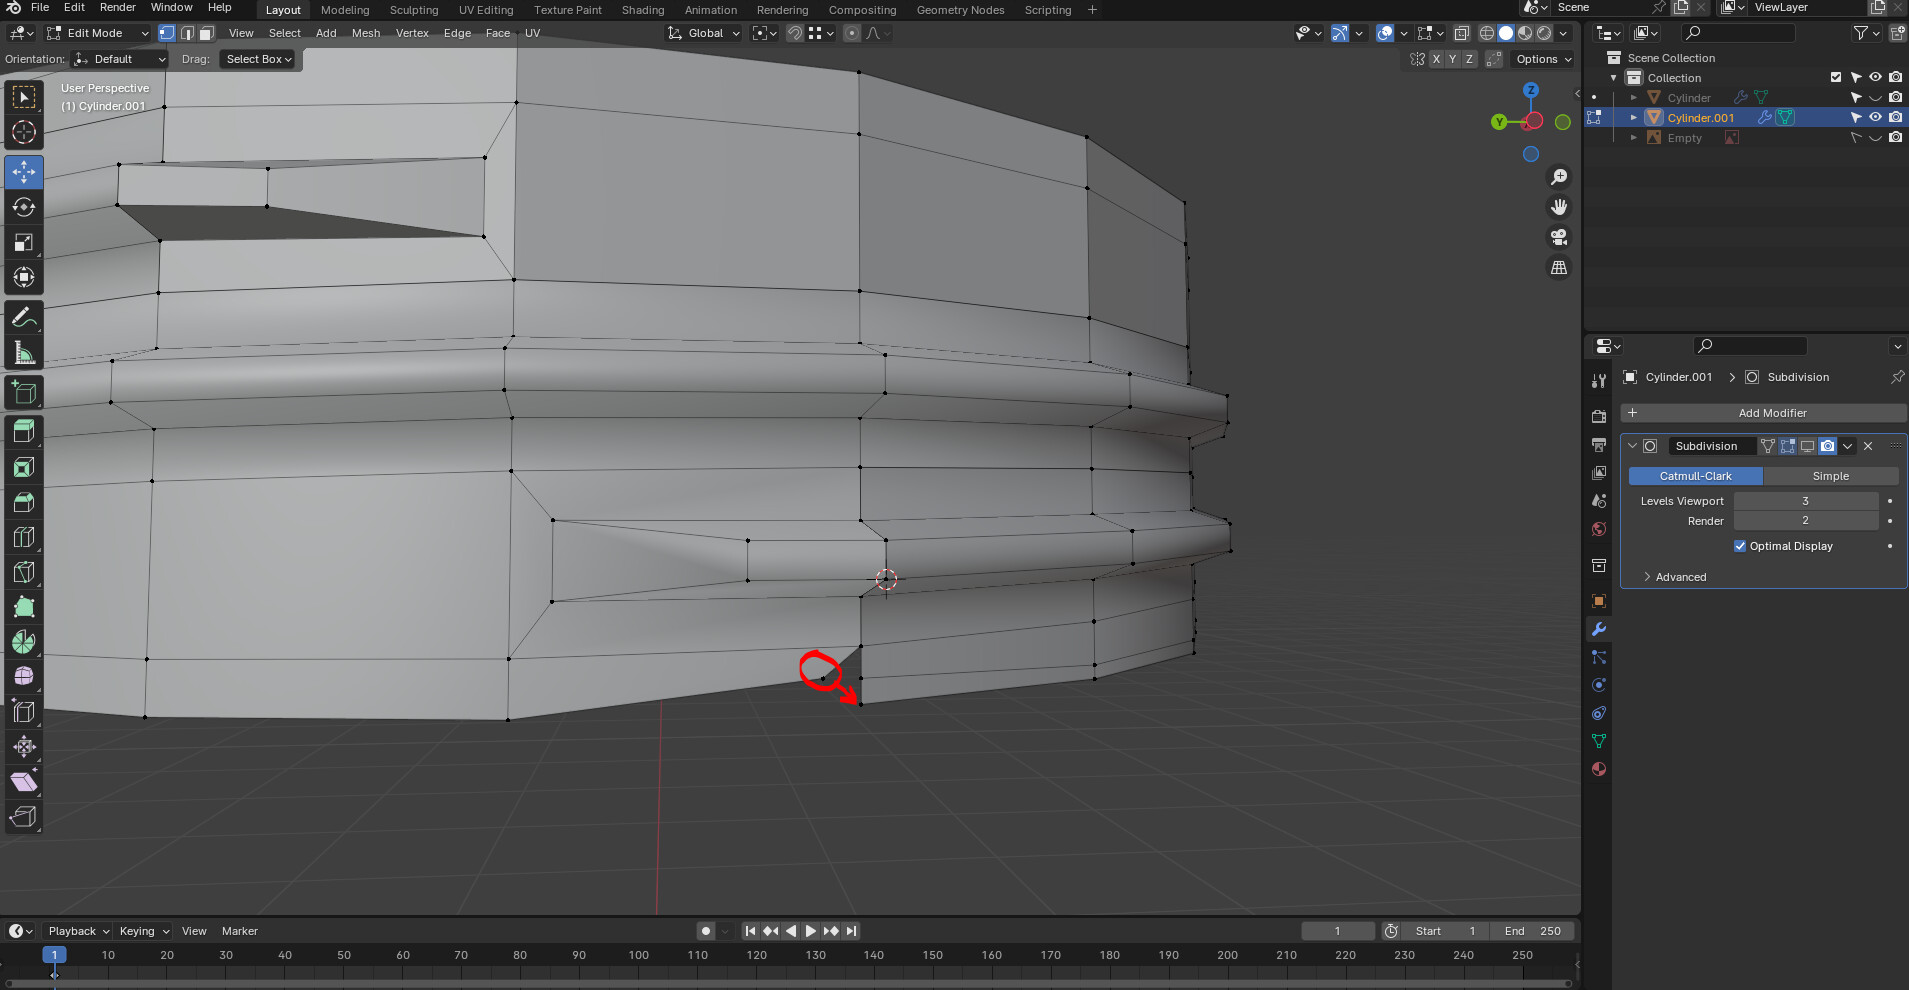
Task: Open the Material properties tab icon
Action: click(1599, 769)
